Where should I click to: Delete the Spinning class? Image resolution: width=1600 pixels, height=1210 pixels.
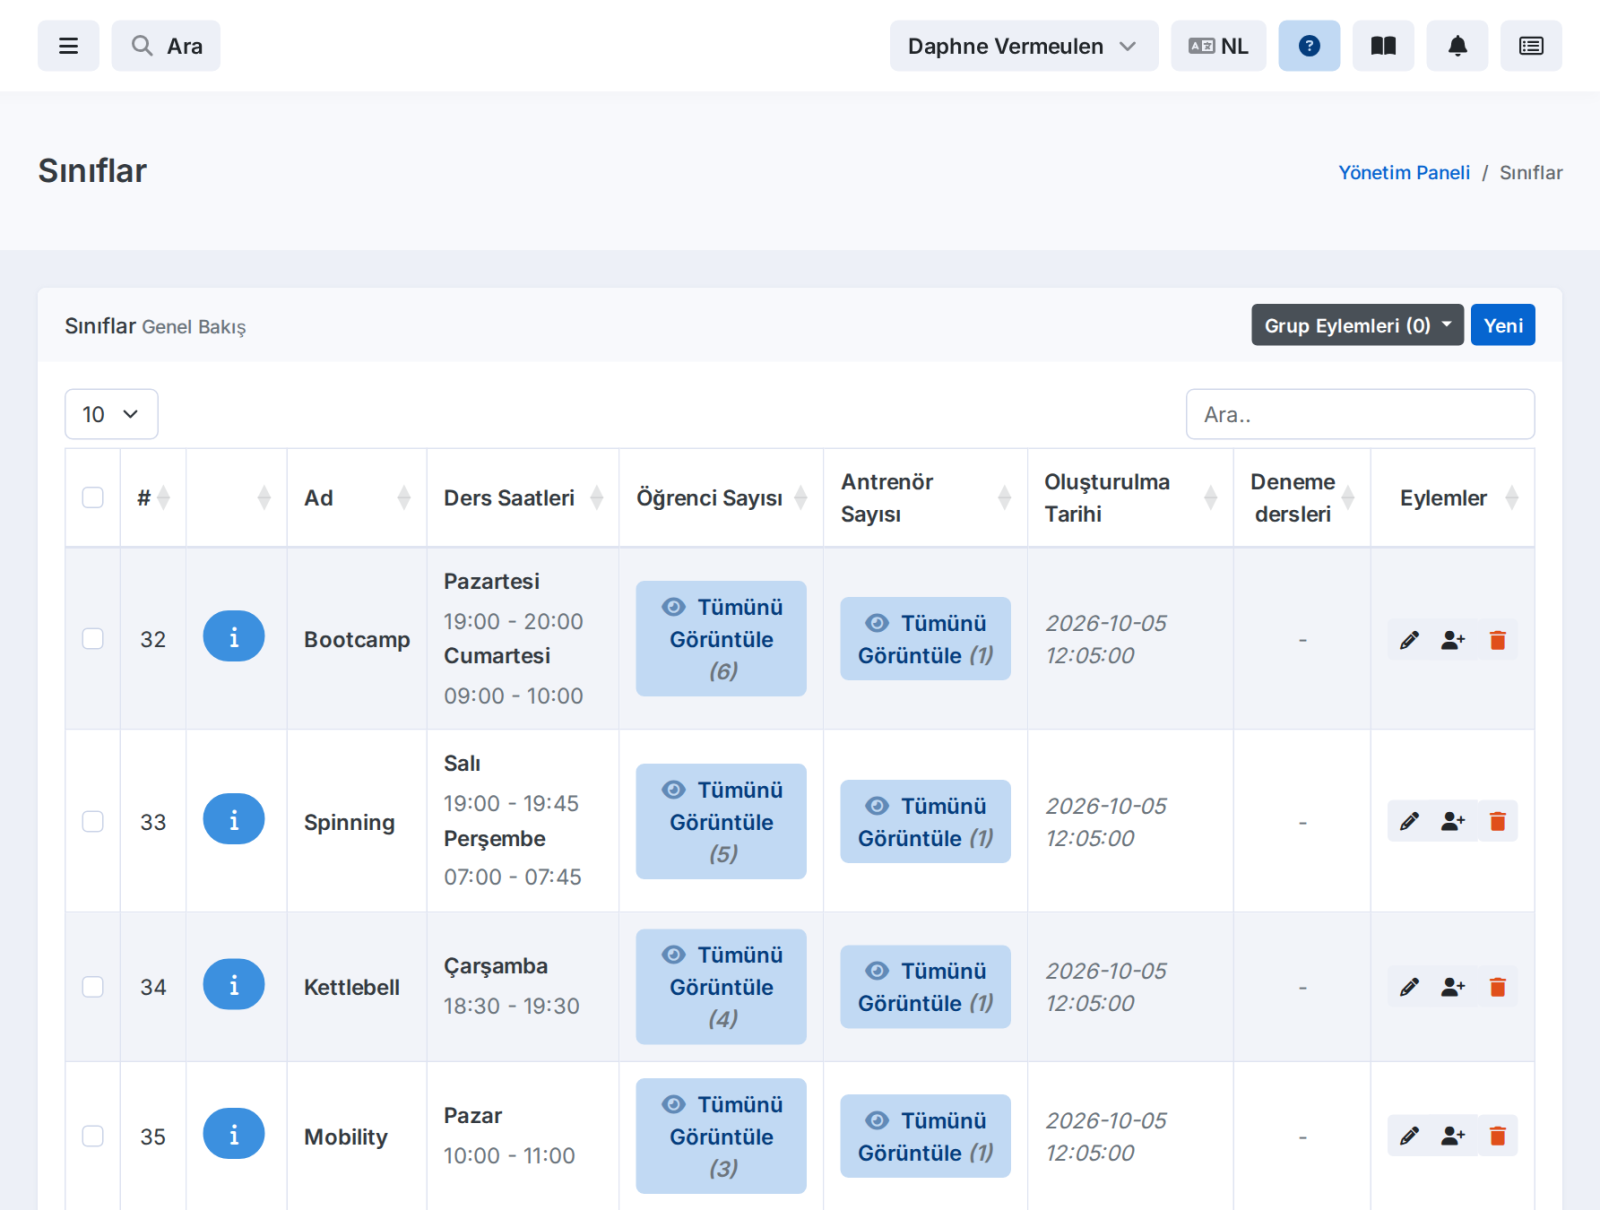click(x=1497, y=821)
